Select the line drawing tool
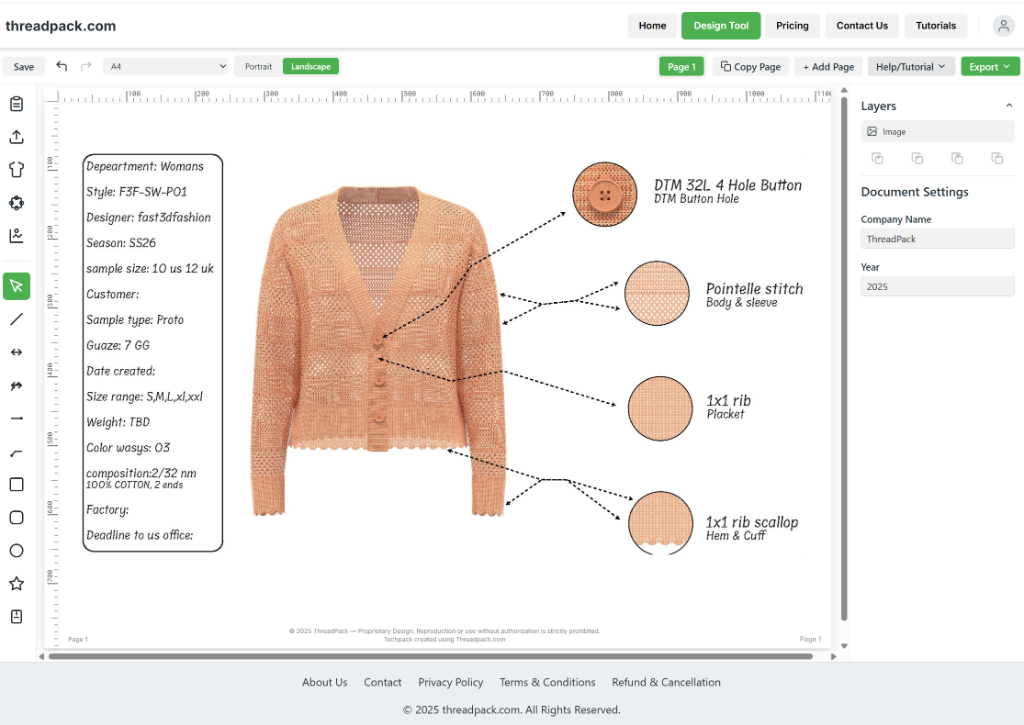 click(16, 318)
